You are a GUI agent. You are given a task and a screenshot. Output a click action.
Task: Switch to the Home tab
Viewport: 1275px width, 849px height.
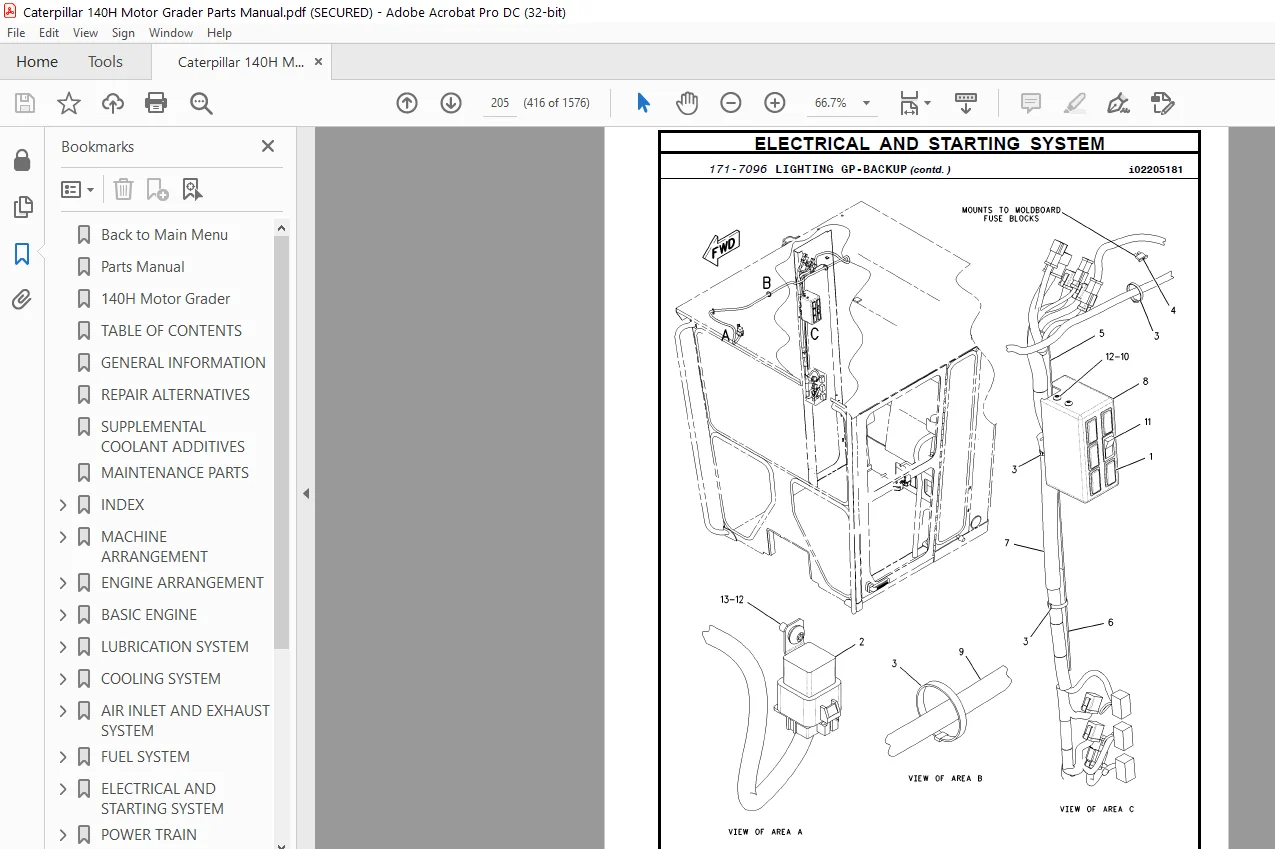(x=37, y=62)
